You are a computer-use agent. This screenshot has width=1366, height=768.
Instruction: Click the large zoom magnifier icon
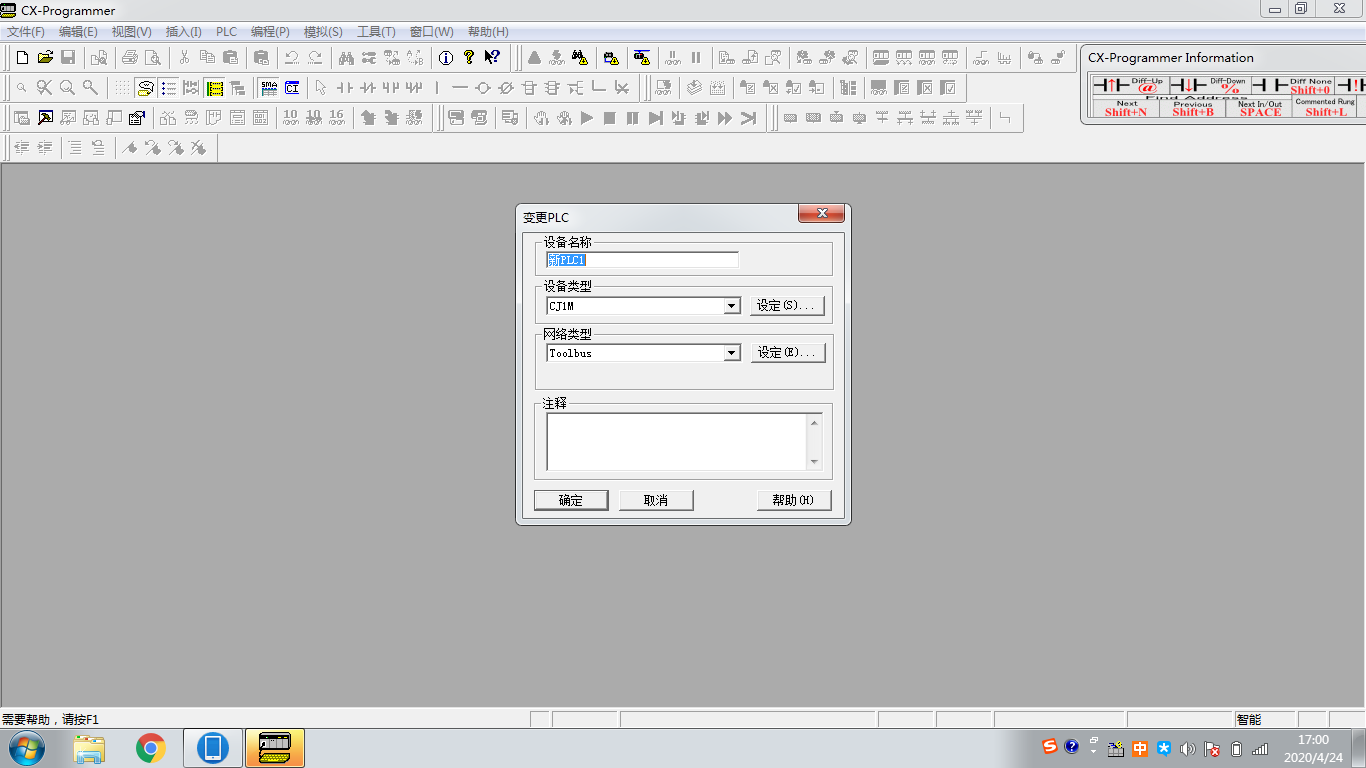pyautogui.click(x=67, y=88)
